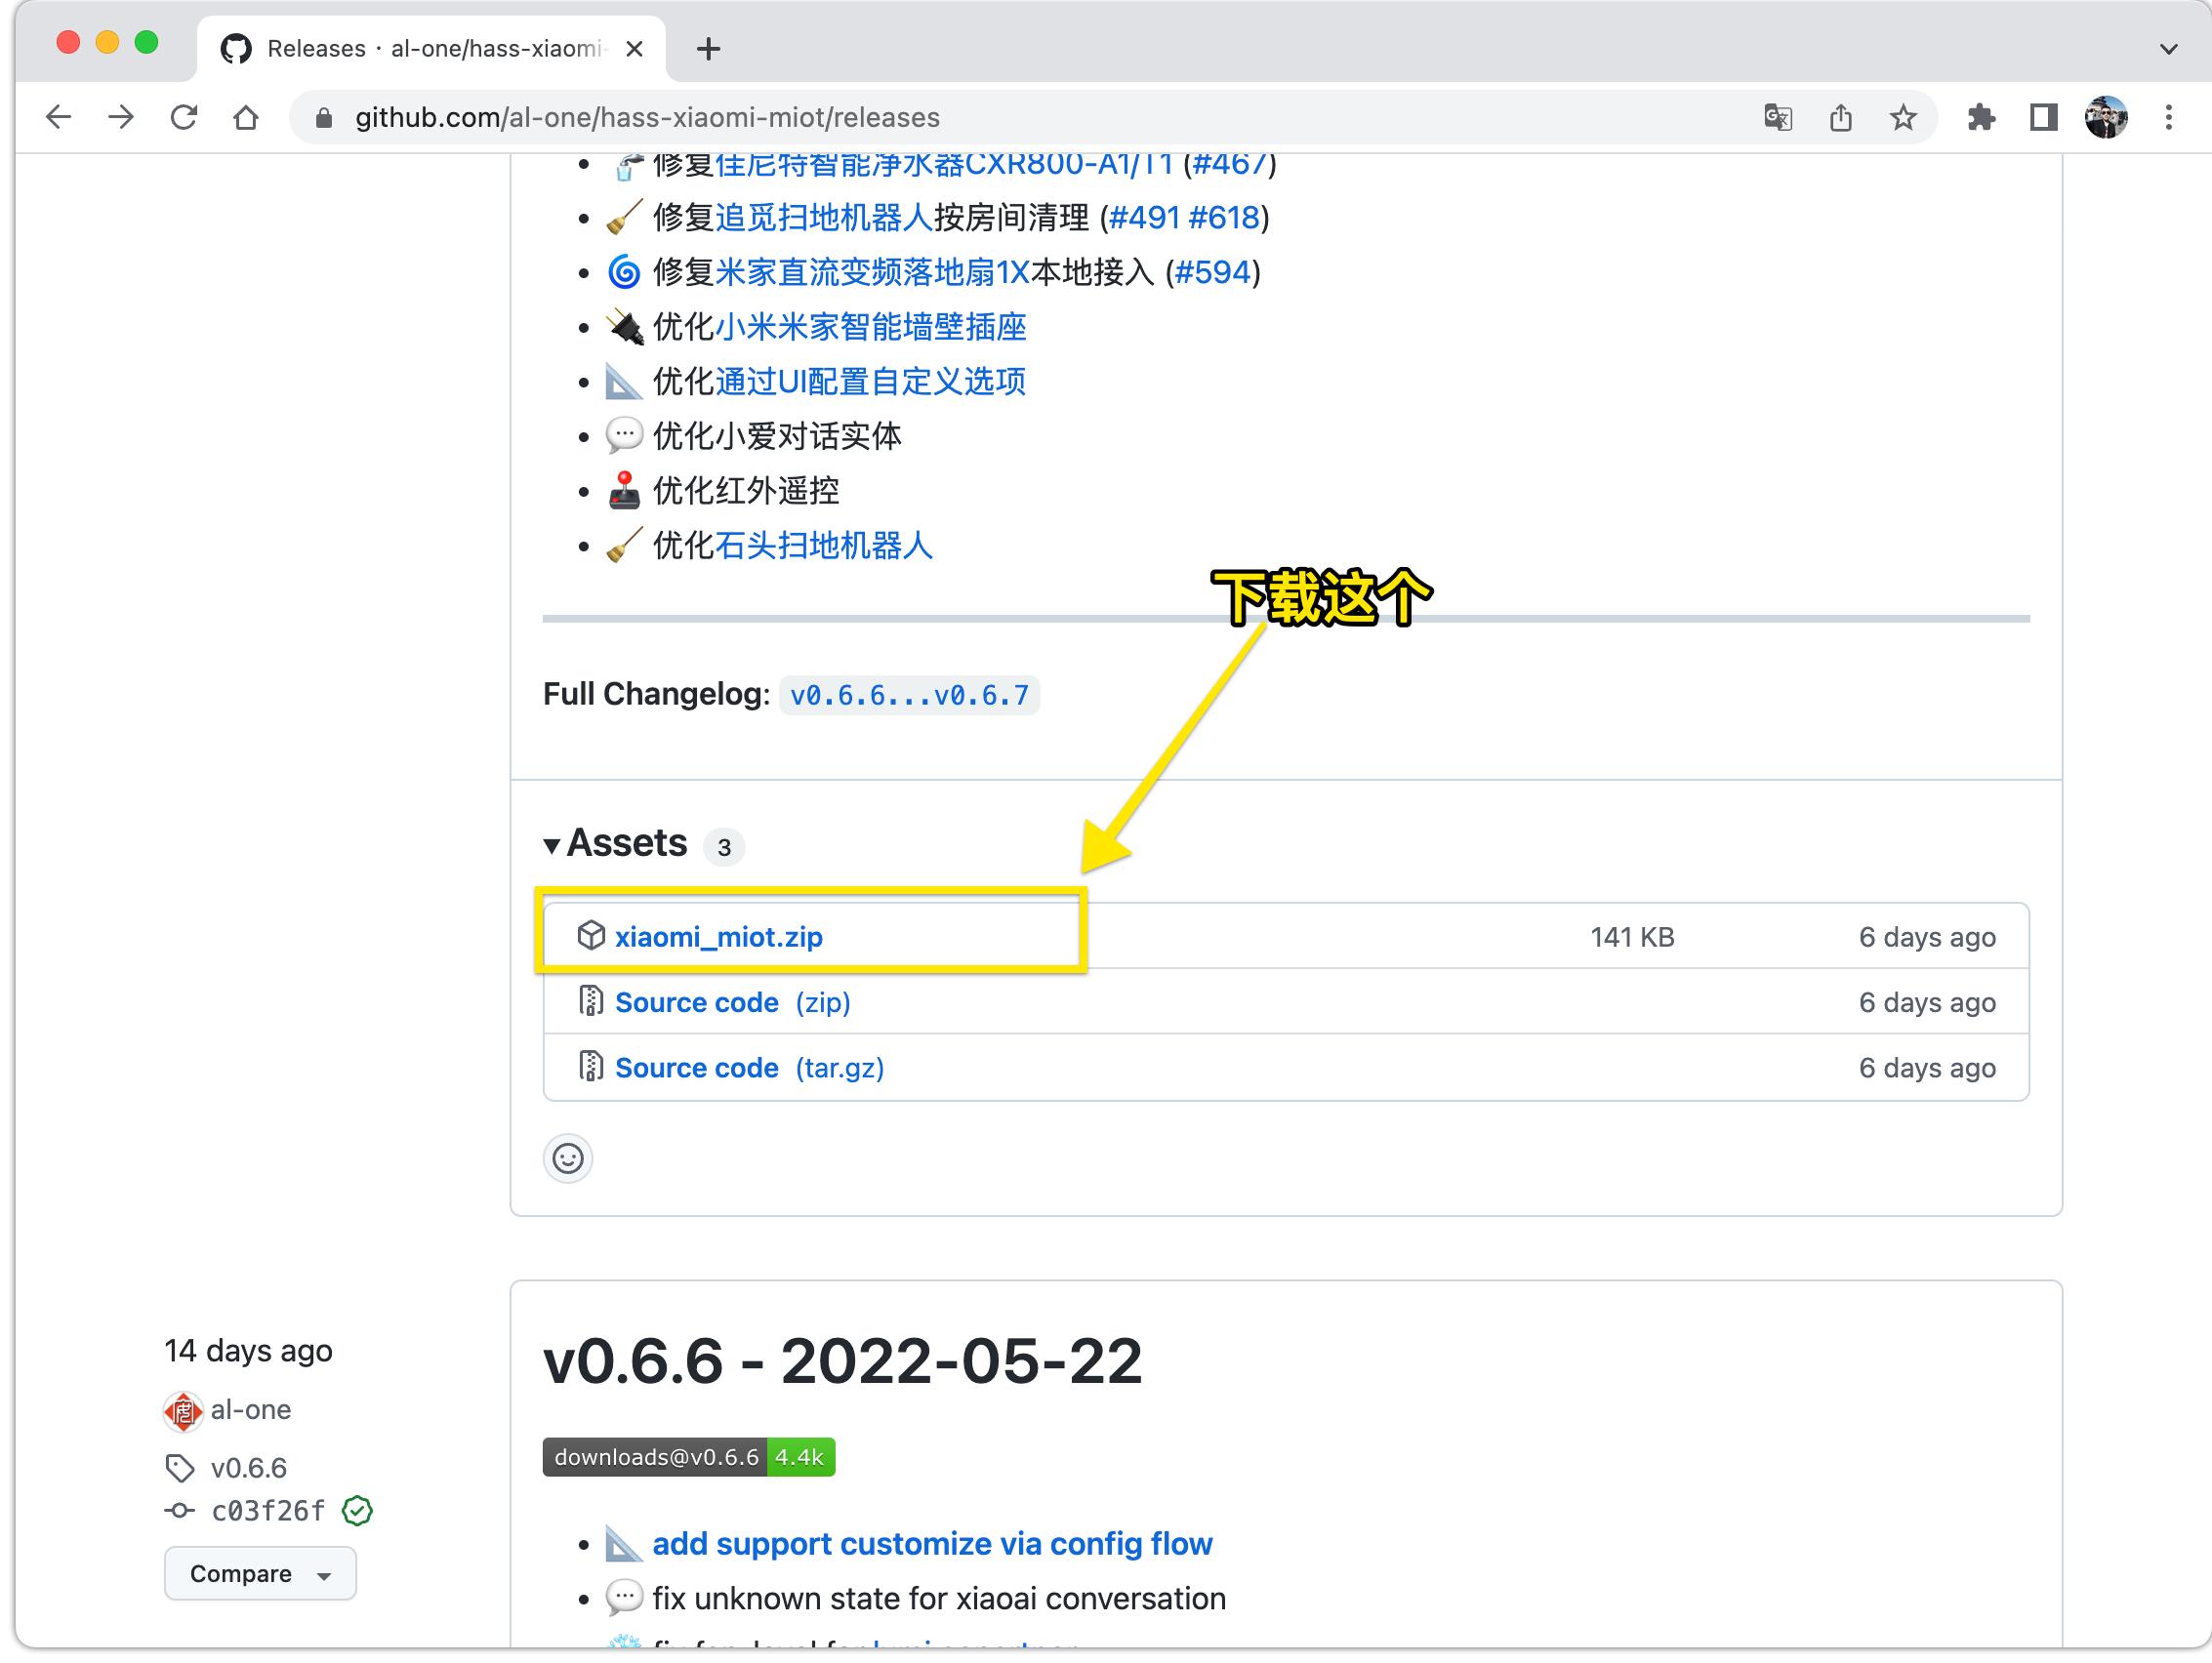This screenshot has height=1663, width=2212.
Task: Open a new browser tab
Action: [x=708, y=48]
